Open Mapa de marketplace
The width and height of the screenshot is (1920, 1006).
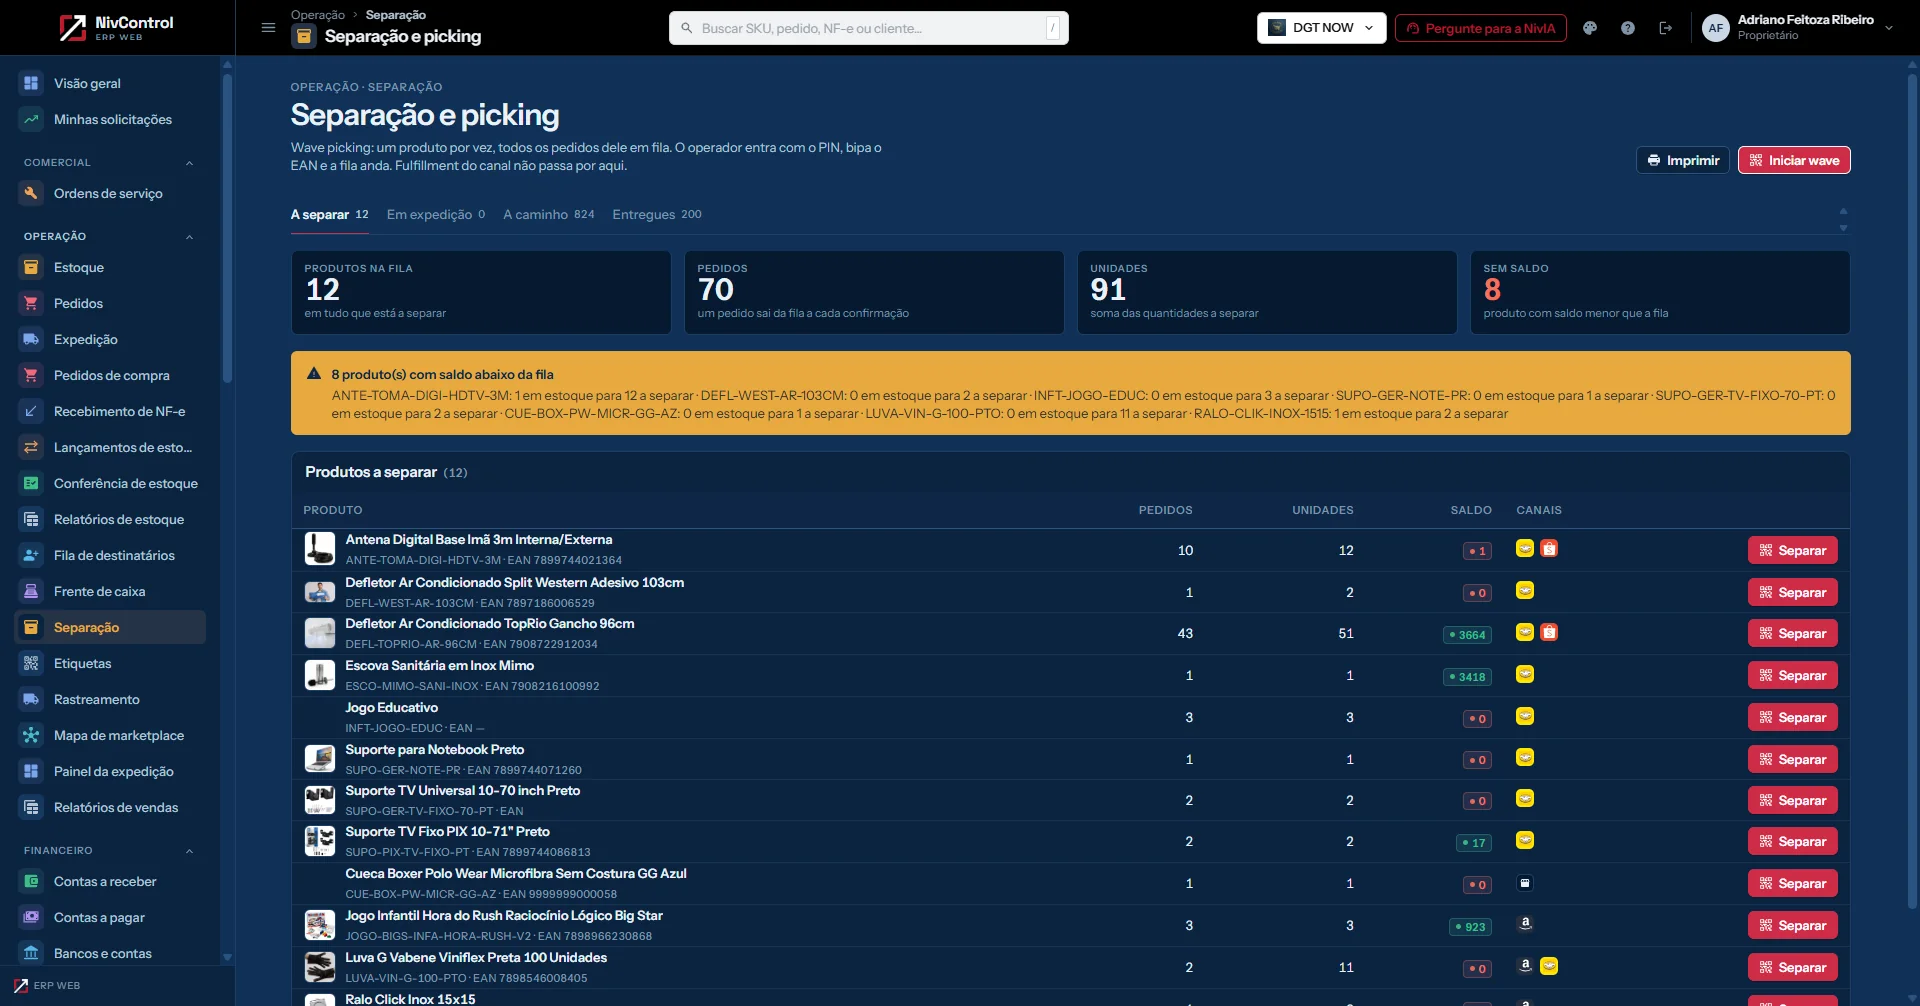[x=111, y=735]
